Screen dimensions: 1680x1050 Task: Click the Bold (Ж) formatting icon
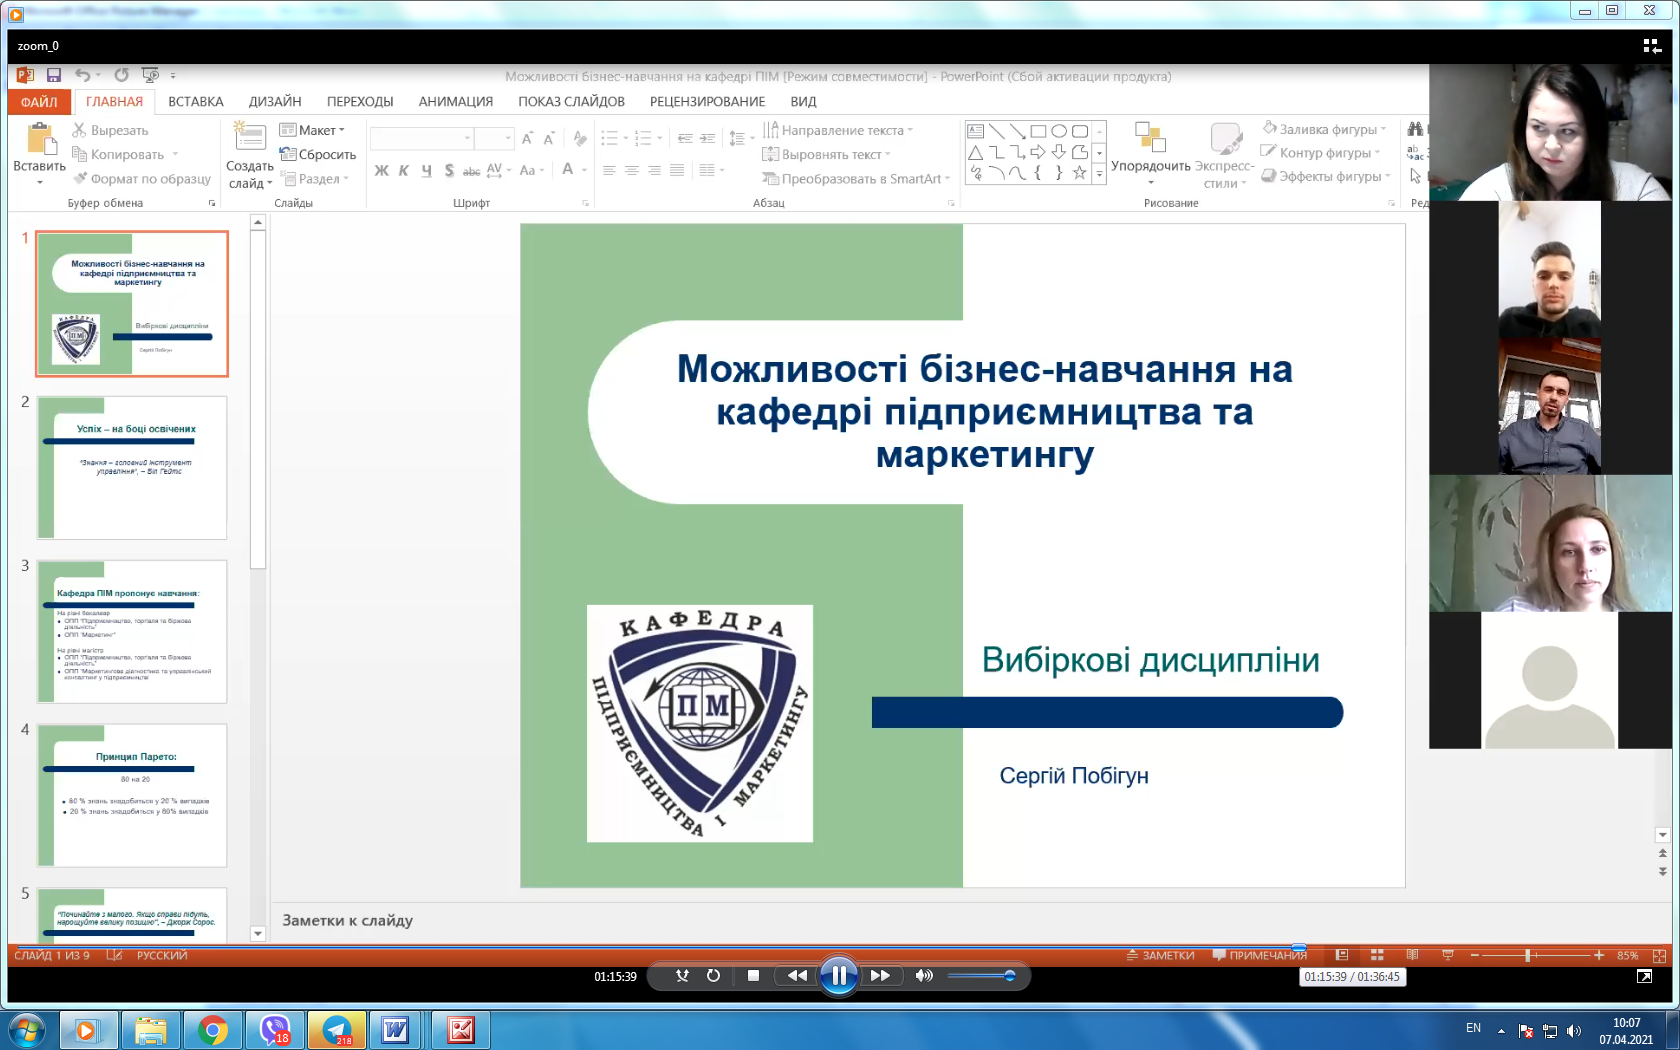(381, 171)
